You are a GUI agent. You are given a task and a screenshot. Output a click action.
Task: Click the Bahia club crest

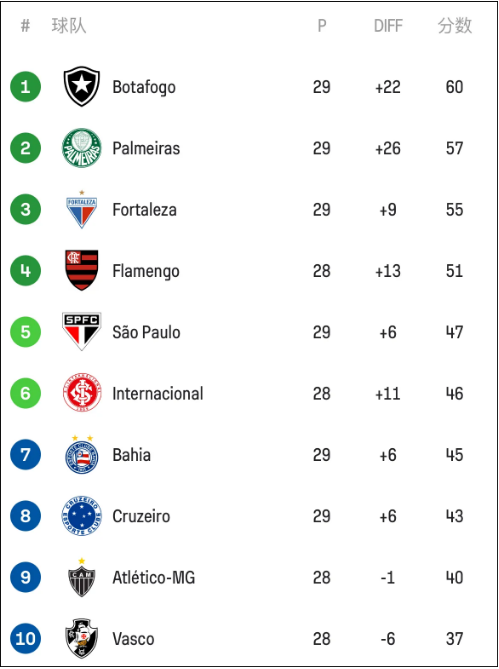point(81,455)
